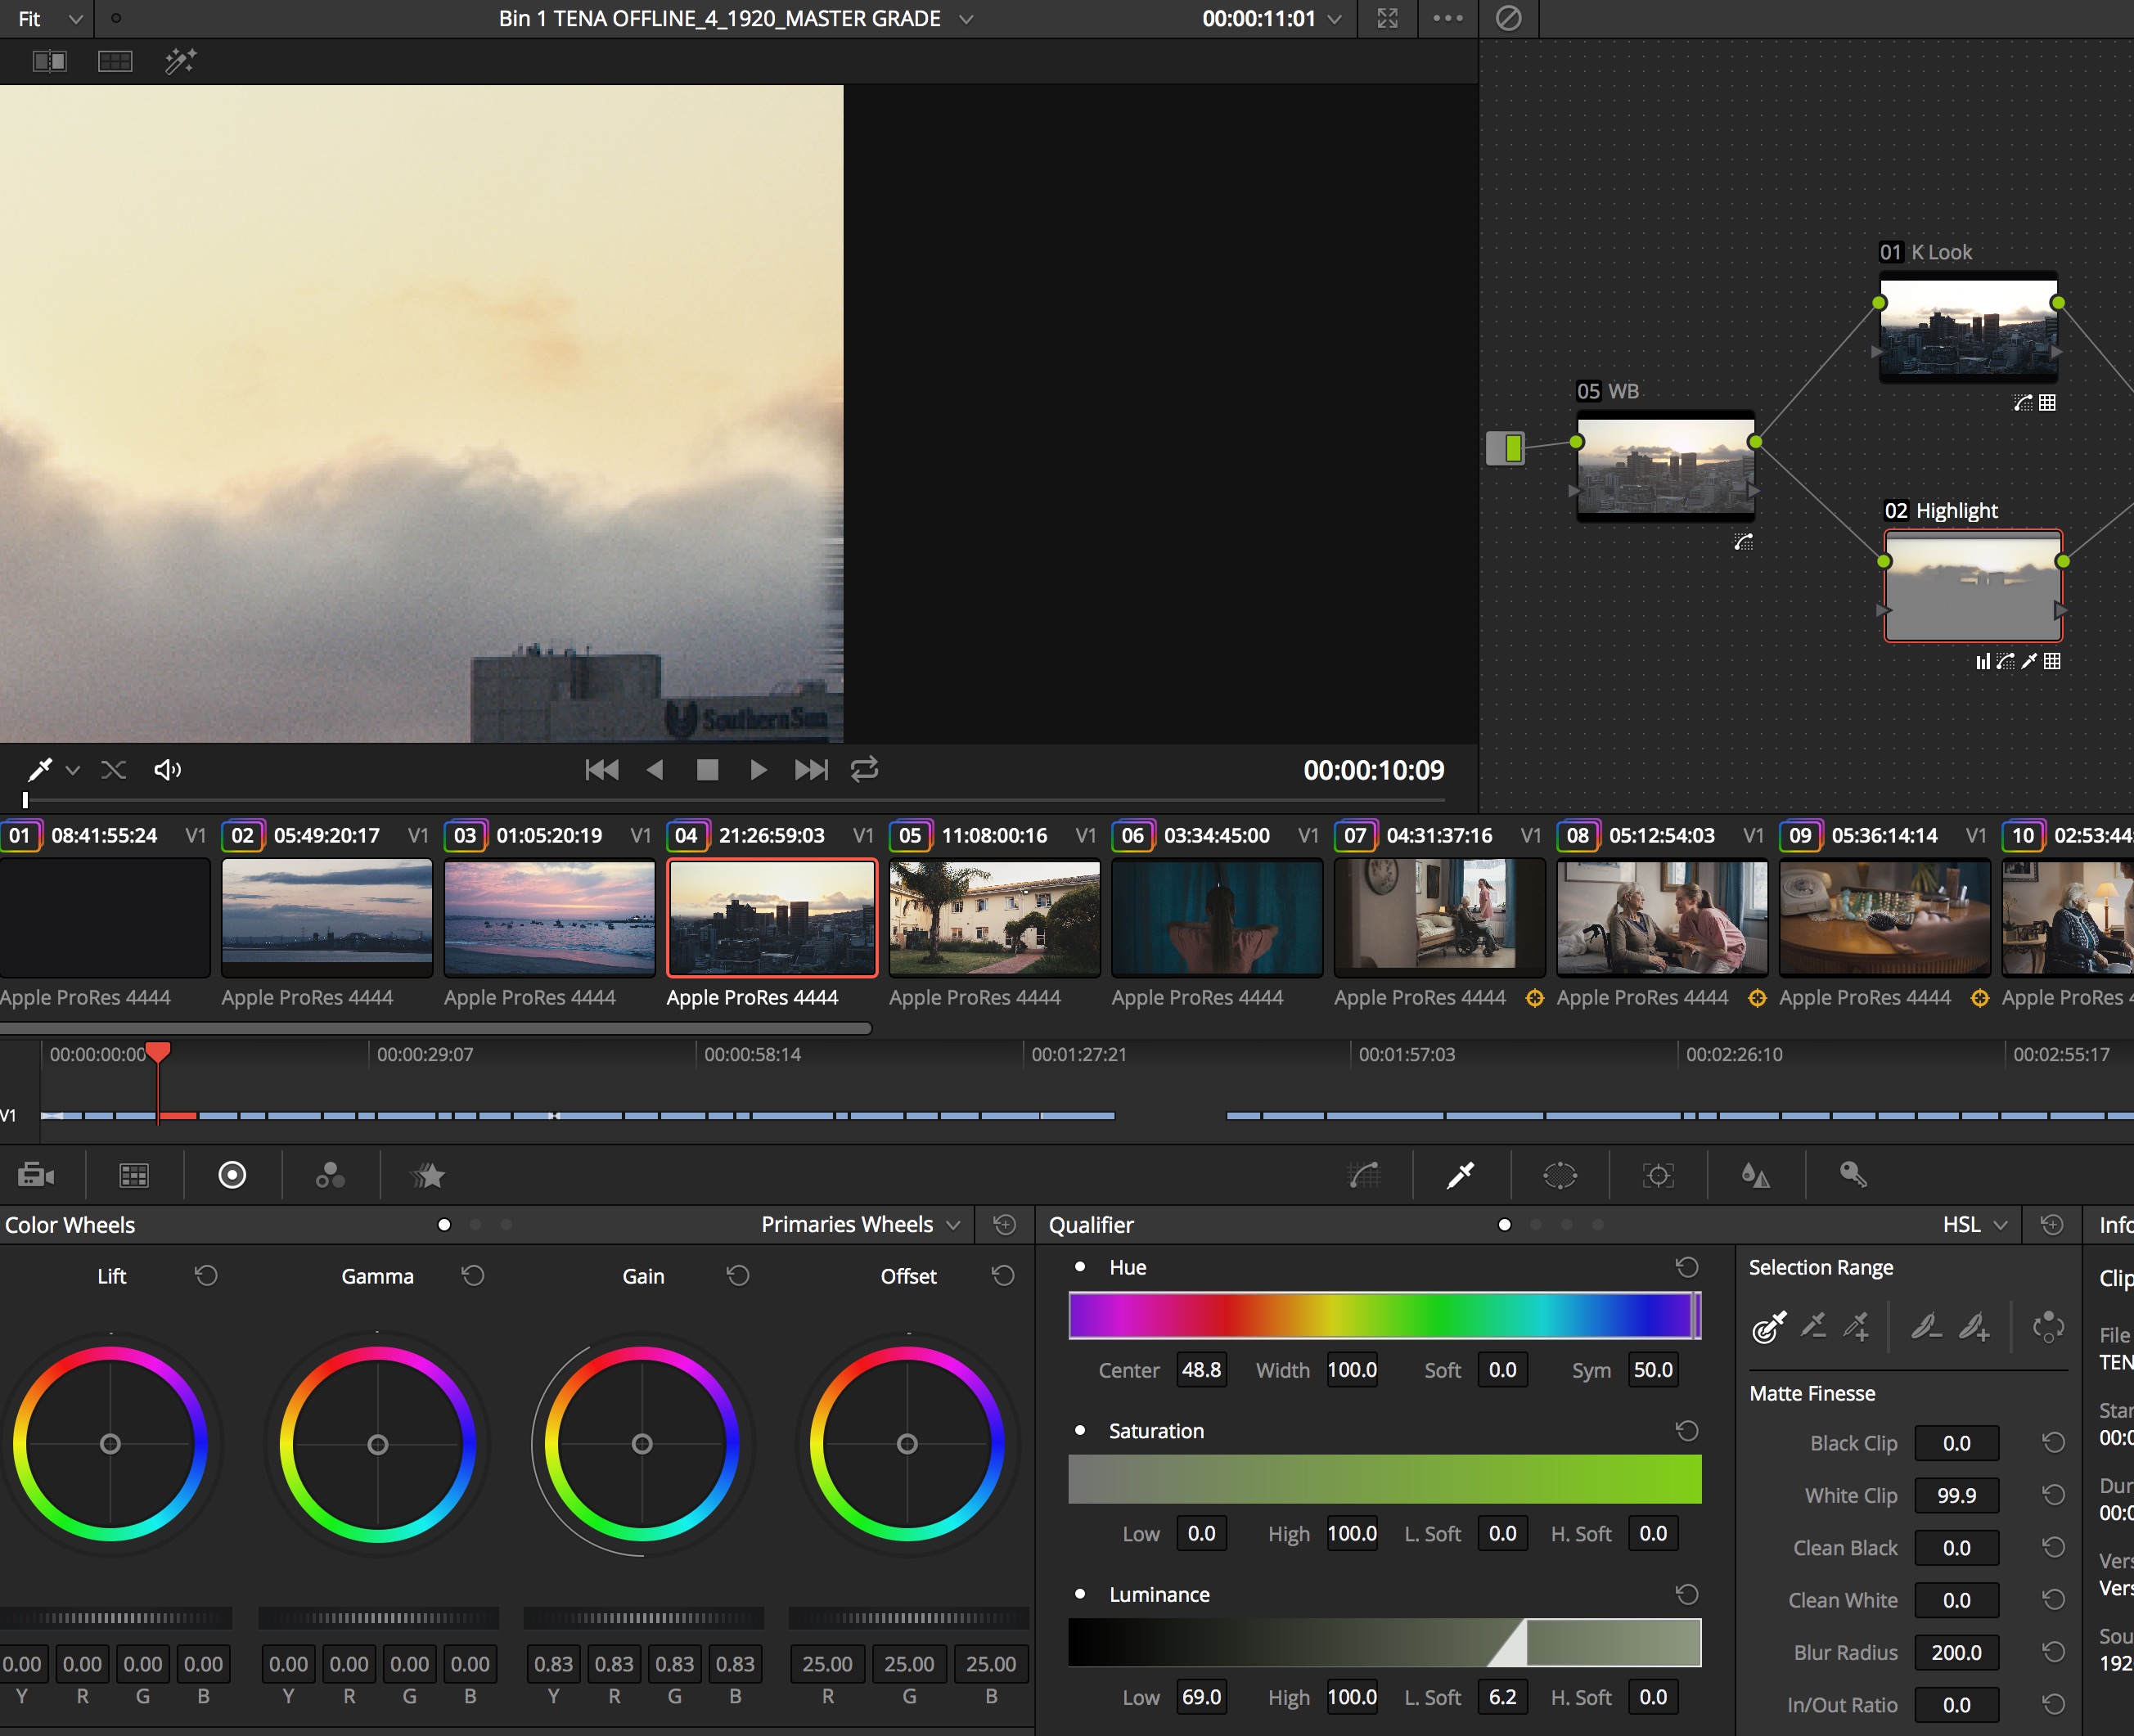Select the feather subtract softness tool
The width and height of the screenshot is (2134, 1736).
[x=1926, y=1327]
